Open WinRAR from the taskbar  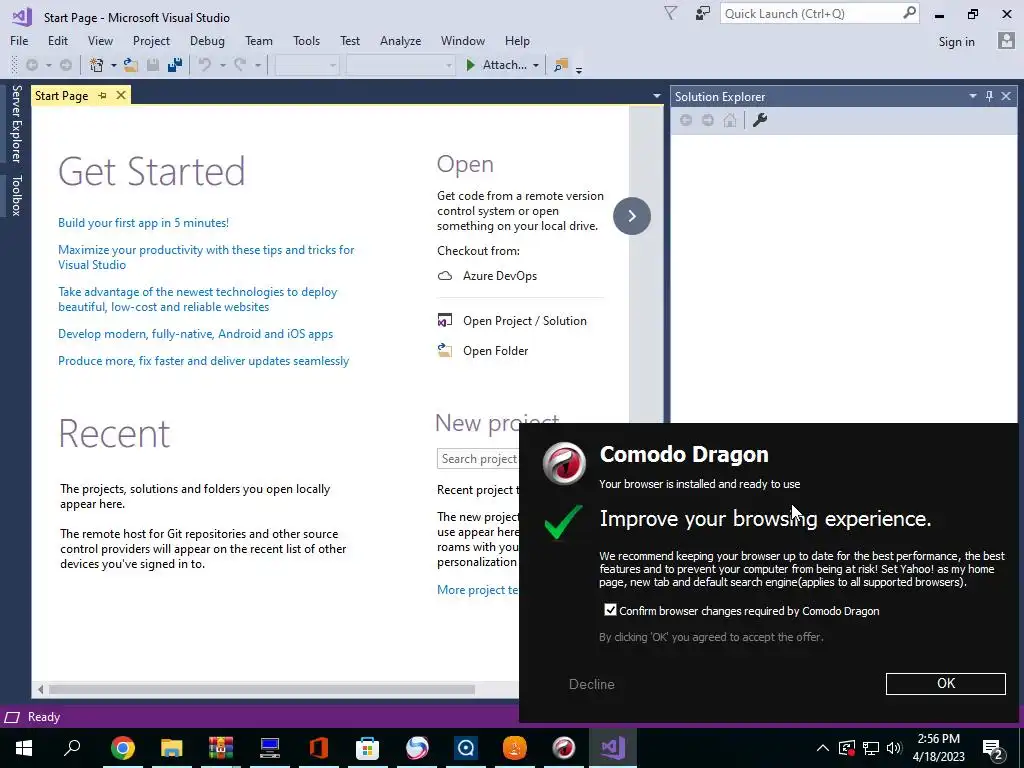(221, 748)
